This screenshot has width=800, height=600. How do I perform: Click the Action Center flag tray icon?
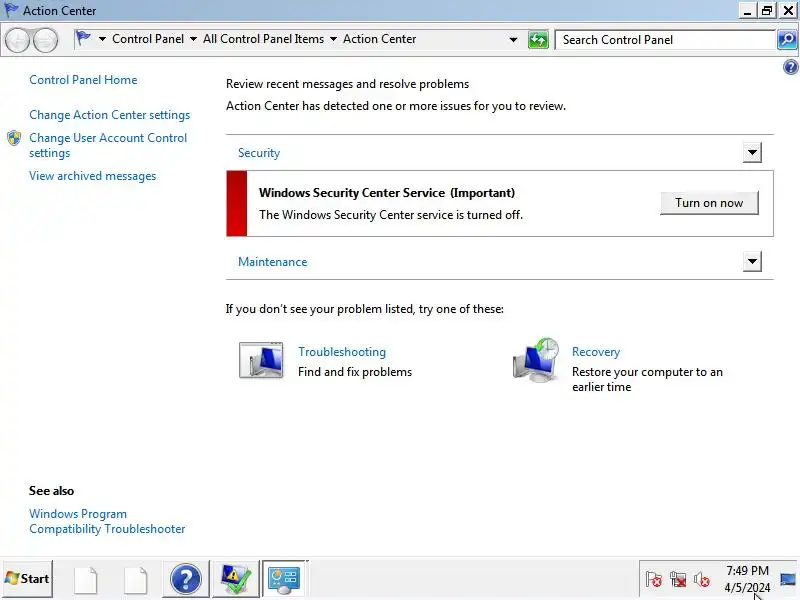tap(654, 580)
